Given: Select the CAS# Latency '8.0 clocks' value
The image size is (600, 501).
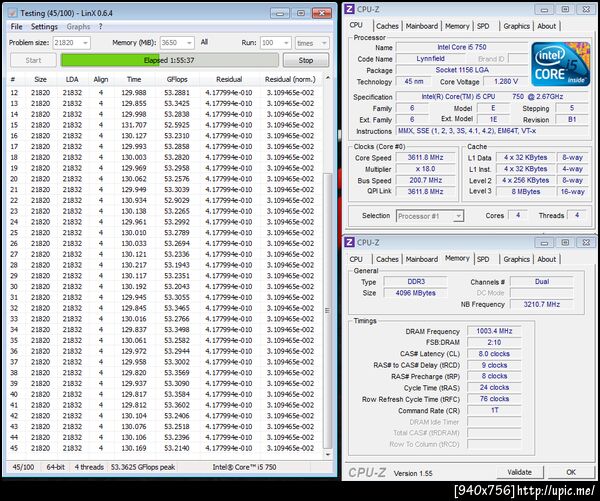Looking at the screenshot, I should pyautogui.click(x=494, y=354).
